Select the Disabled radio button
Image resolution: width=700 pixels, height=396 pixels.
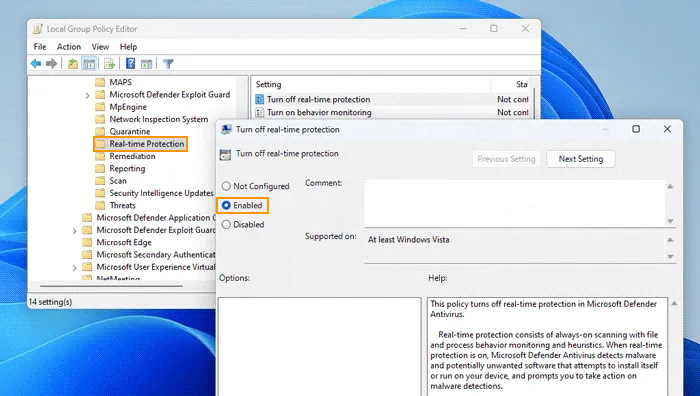point(226,224)
